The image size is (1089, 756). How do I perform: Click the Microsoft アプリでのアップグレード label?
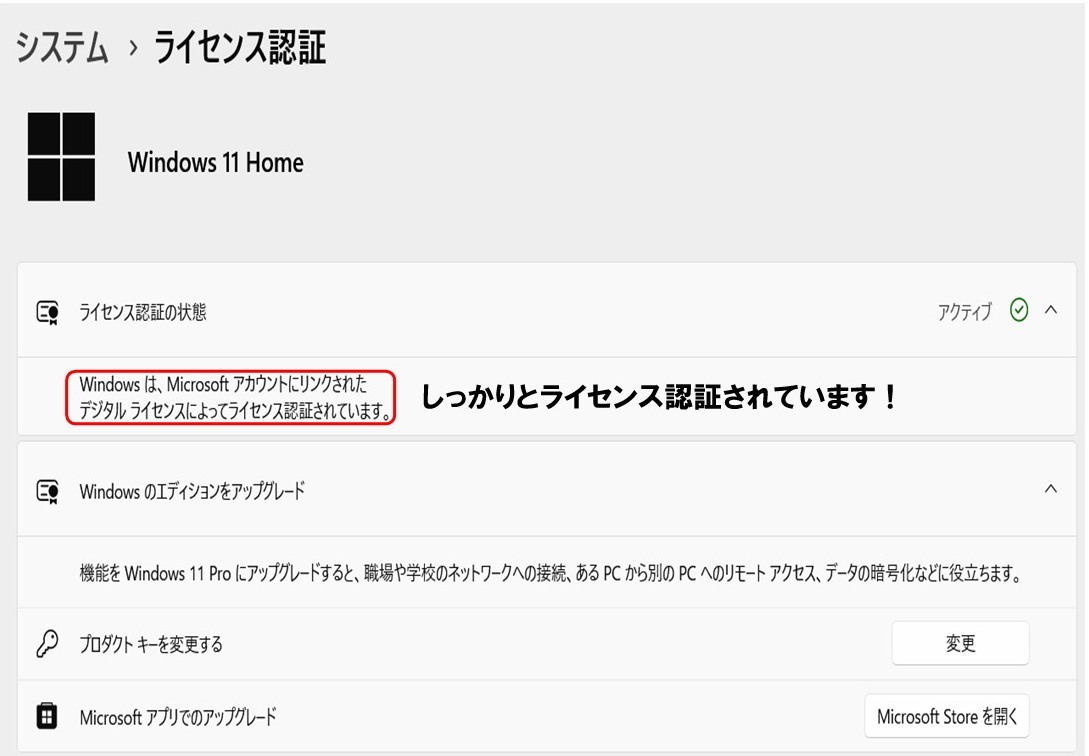(x=178, y=716)
